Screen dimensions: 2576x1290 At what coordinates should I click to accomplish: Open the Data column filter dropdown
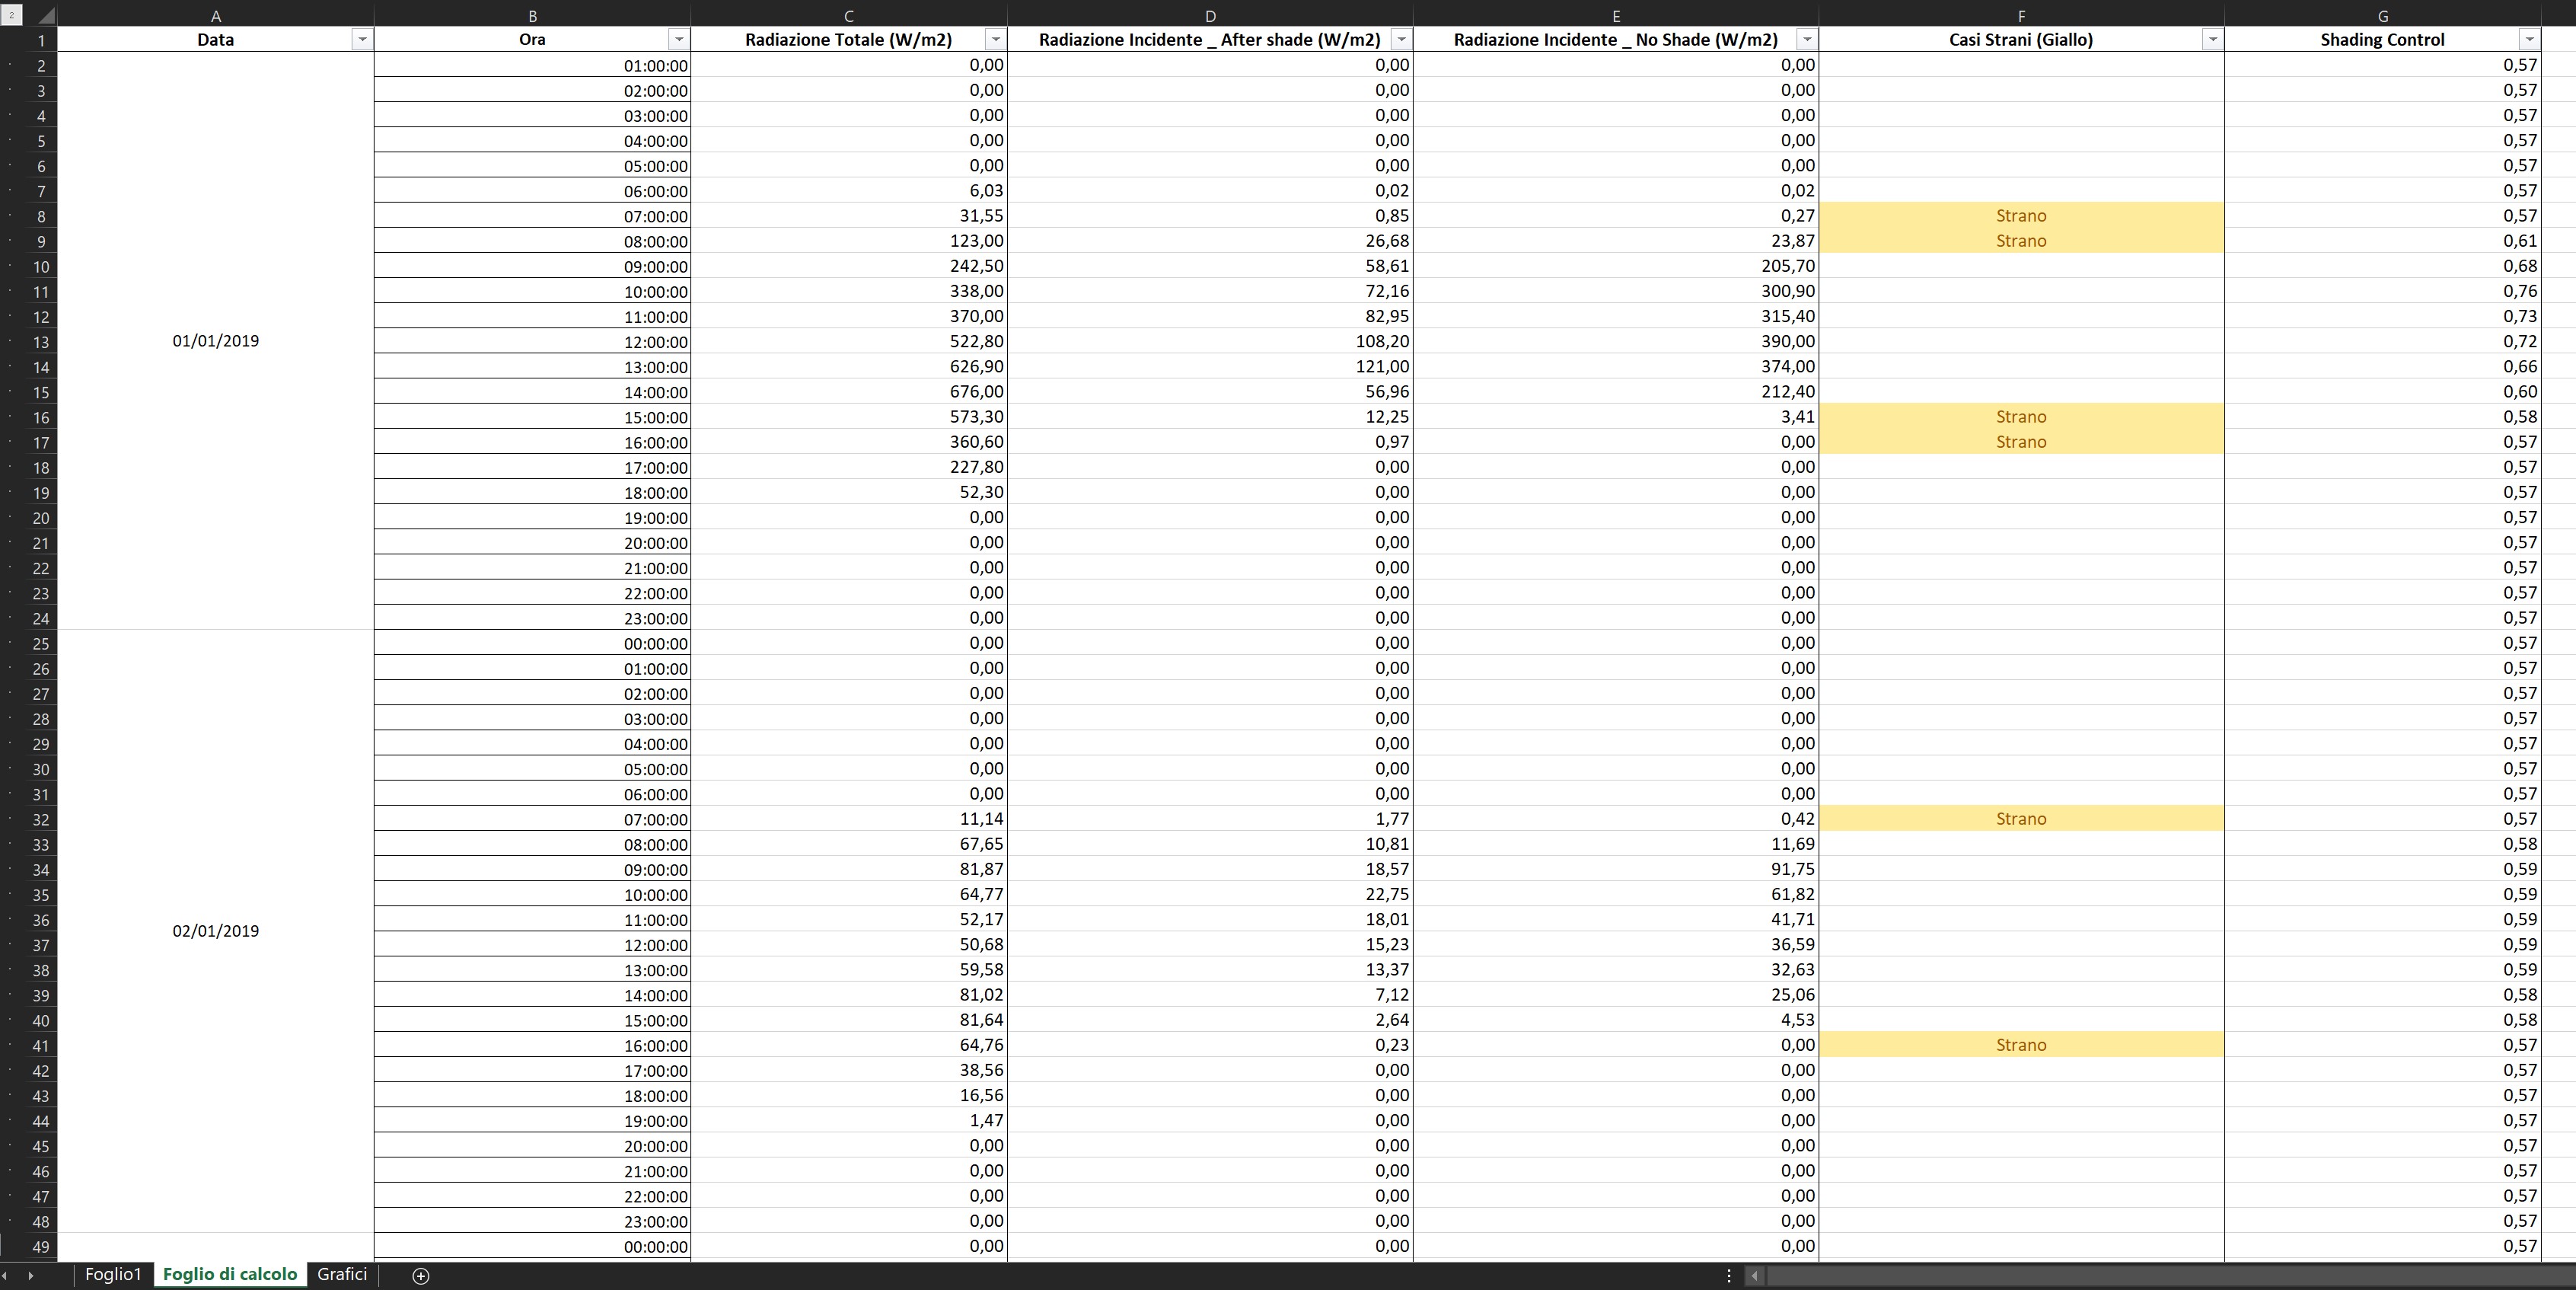click(x=362, y=39)
